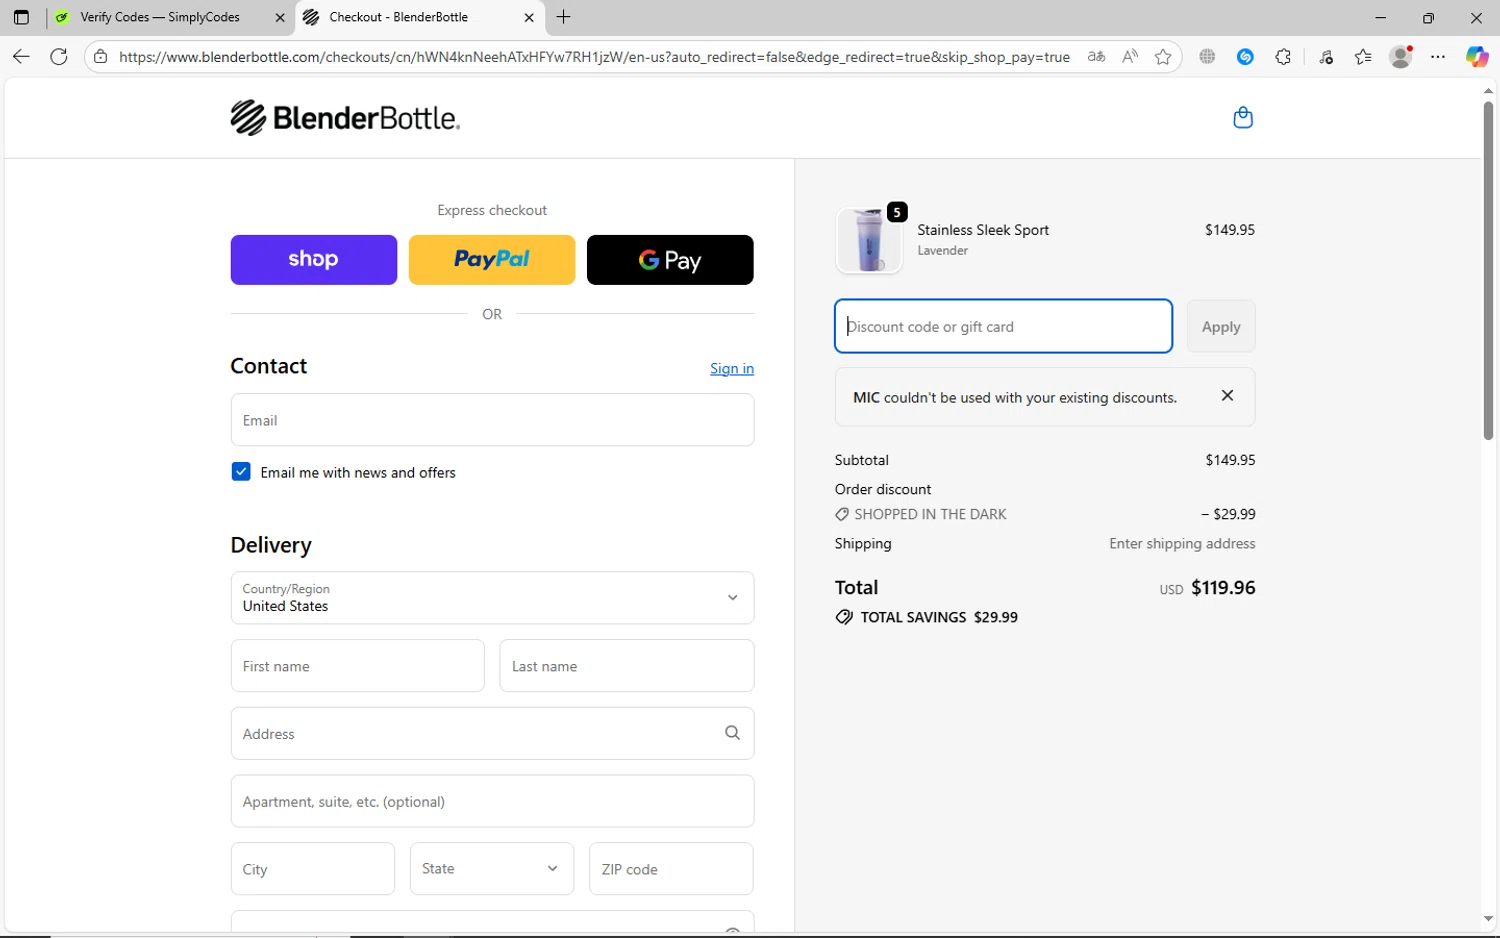The height and width of the screenshot is (938, 1500).
Task: Click the globe icon in browser toolbar
Action: (1207, 57)
